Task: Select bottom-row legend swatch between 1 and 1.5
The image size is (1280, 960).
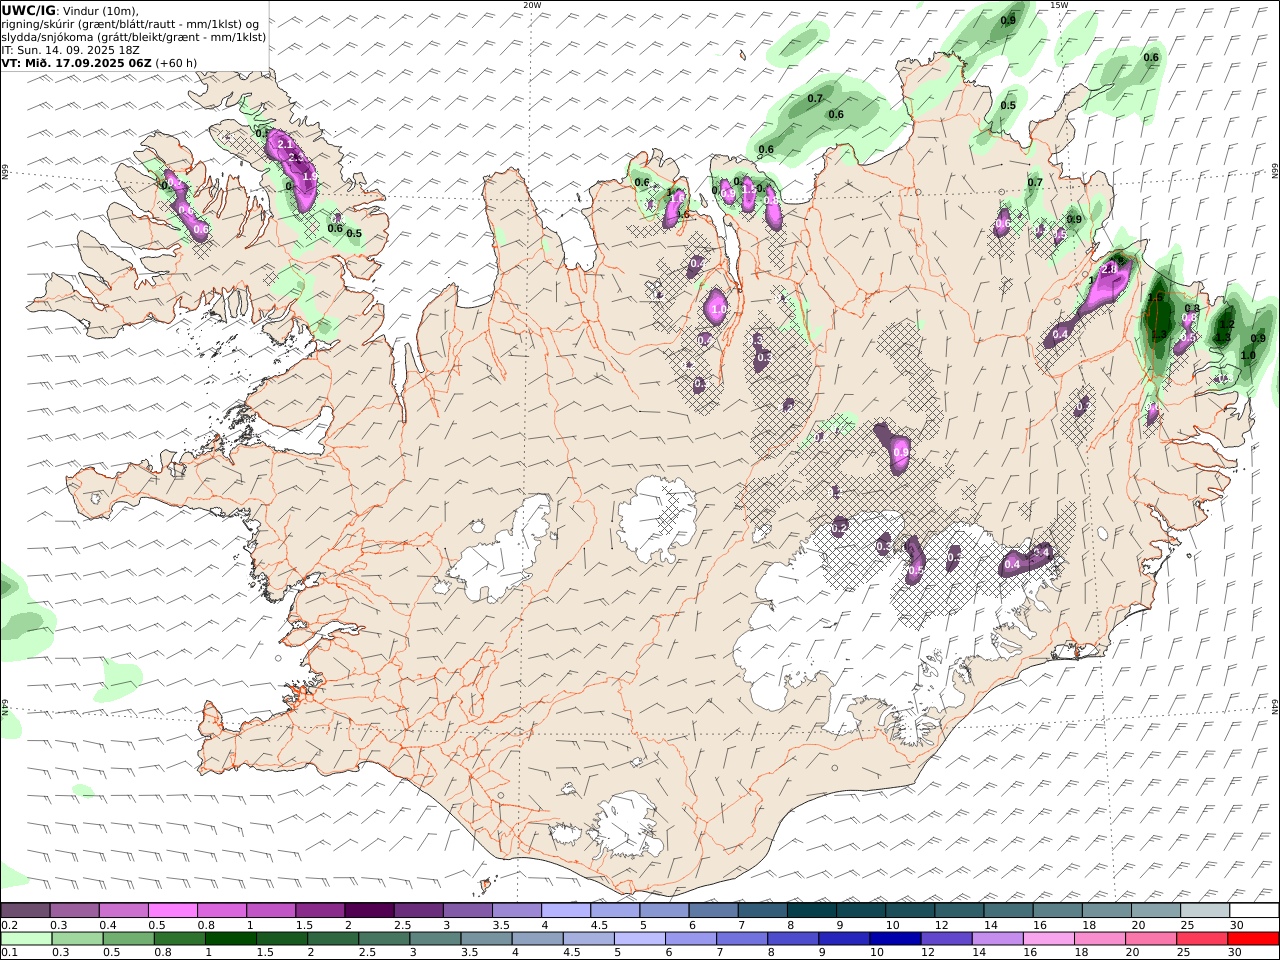Action: 230,938
